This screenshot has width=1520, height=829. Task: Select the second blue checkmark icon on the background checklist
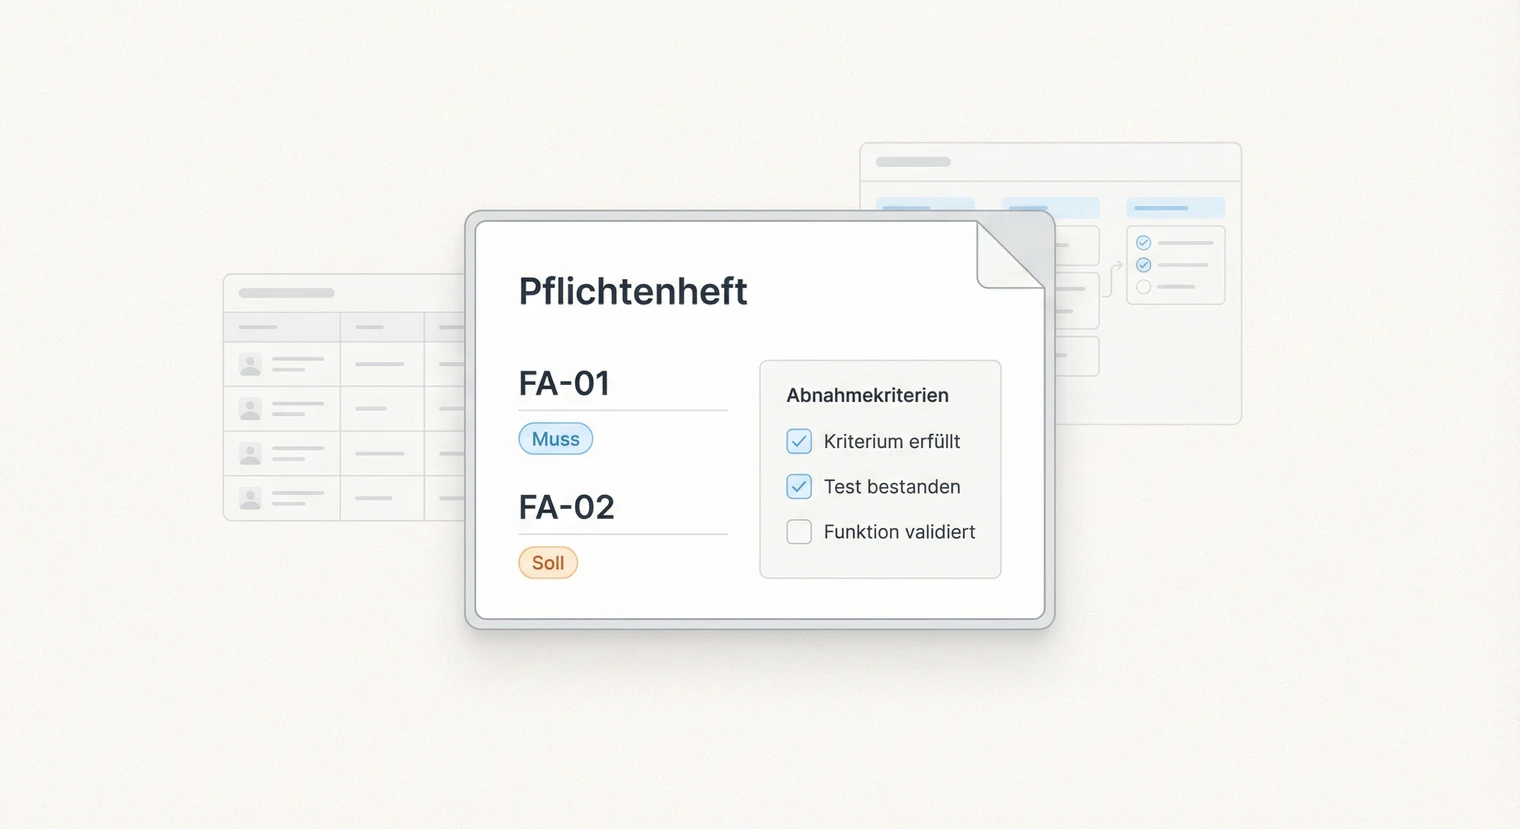(1142, 264)
